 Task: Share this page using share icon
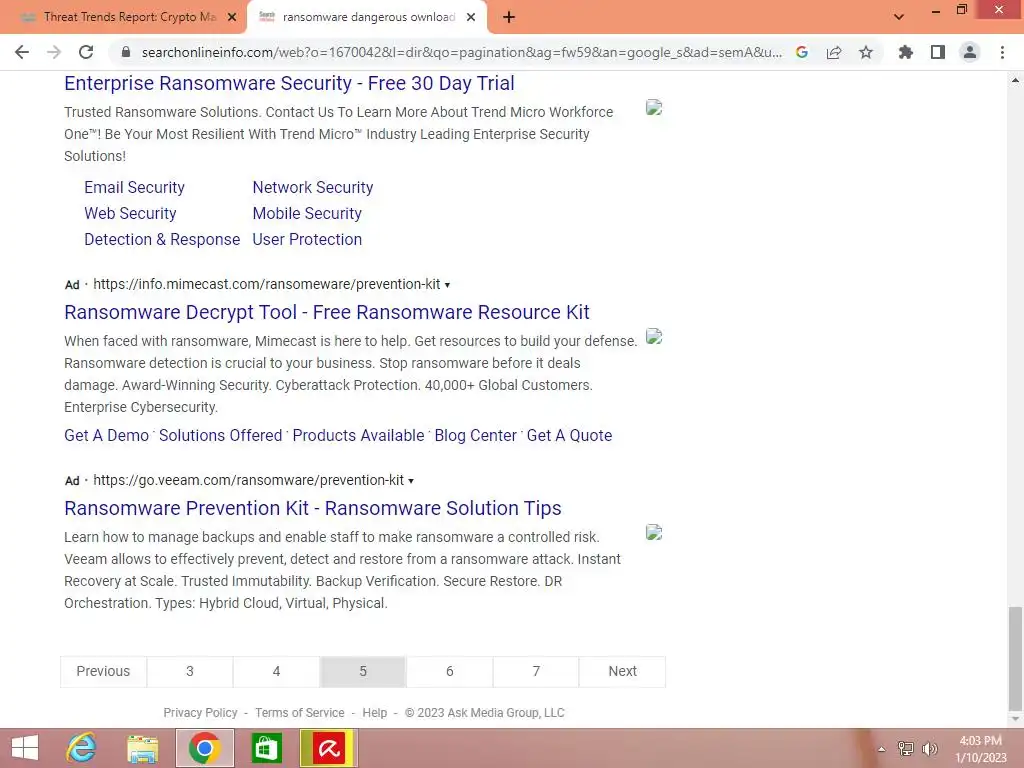[x=834, y=52]
